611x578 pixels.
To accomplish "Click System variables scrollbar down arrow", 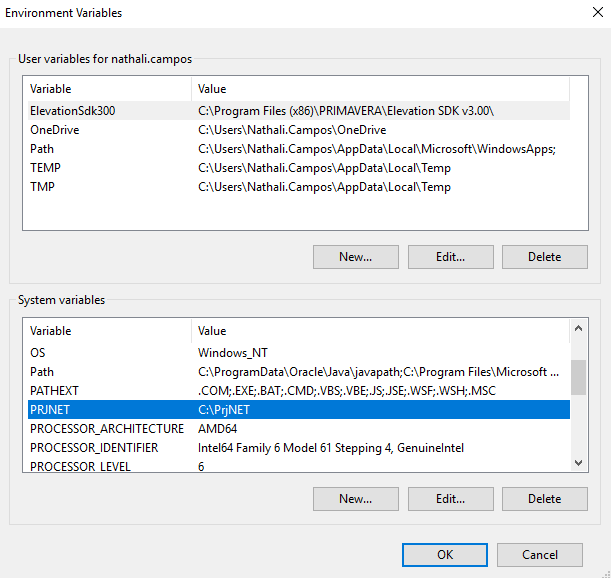I will coord(579,463).
